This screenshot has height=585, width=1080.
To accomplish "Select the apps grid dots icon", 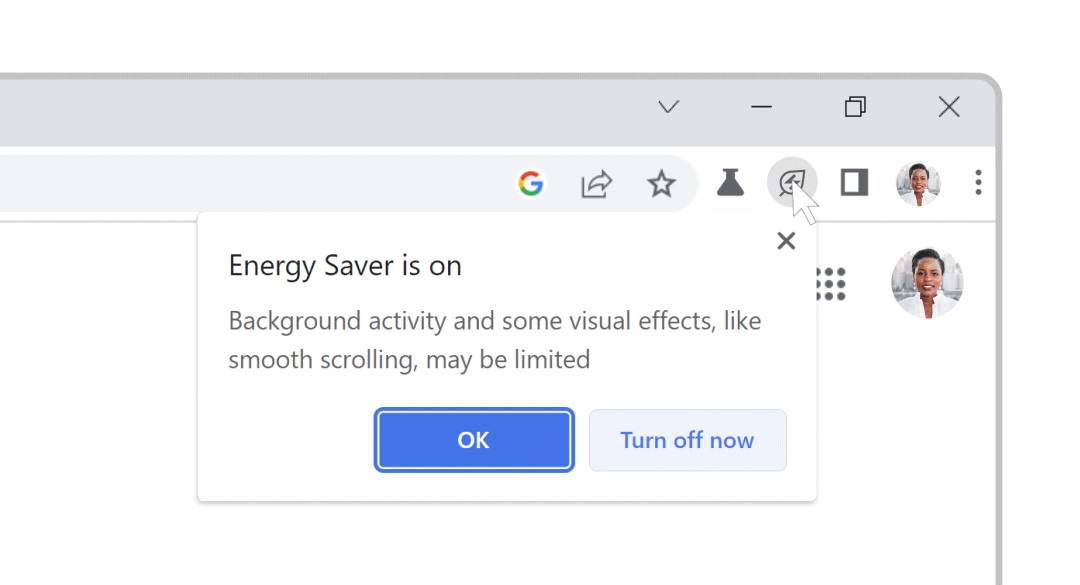I will click(832, 283).
